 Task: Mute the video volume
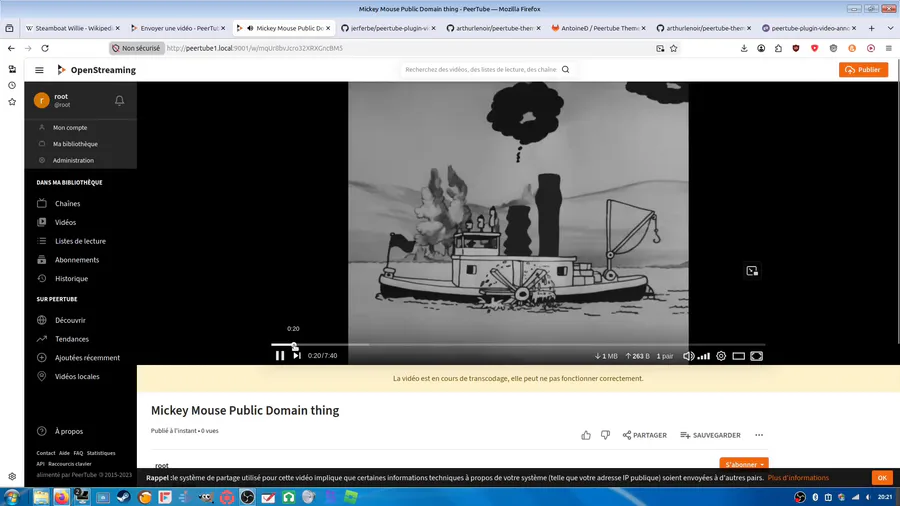click(x=688, y=356)
